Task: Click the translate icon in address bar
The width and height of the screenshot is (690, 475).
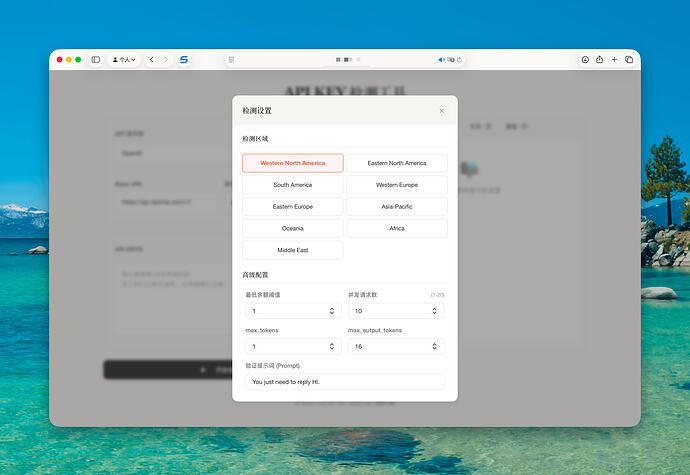Action: [451, 60]
